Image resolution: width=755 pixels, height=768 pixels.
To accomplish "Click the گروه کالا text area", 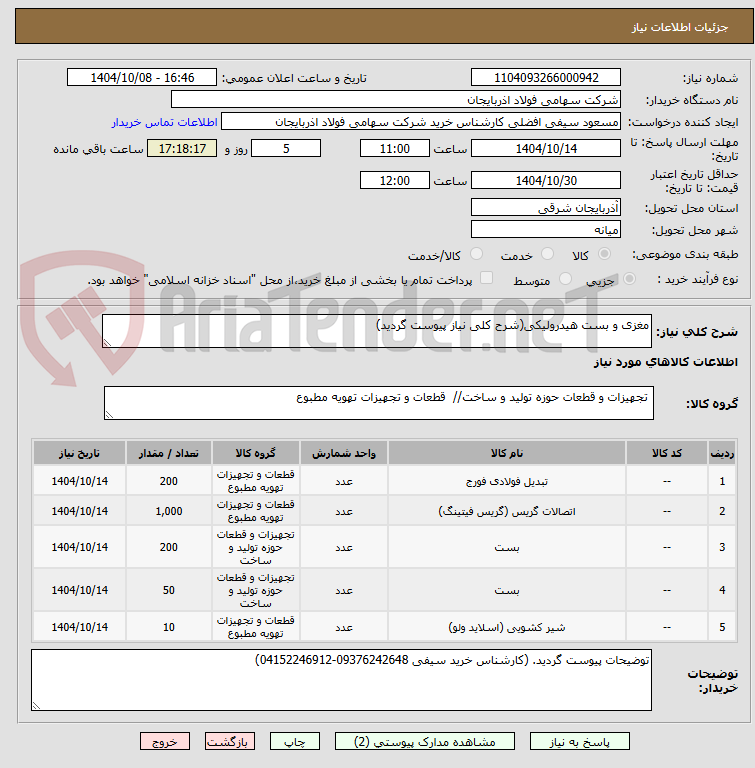I will (379, 403).
